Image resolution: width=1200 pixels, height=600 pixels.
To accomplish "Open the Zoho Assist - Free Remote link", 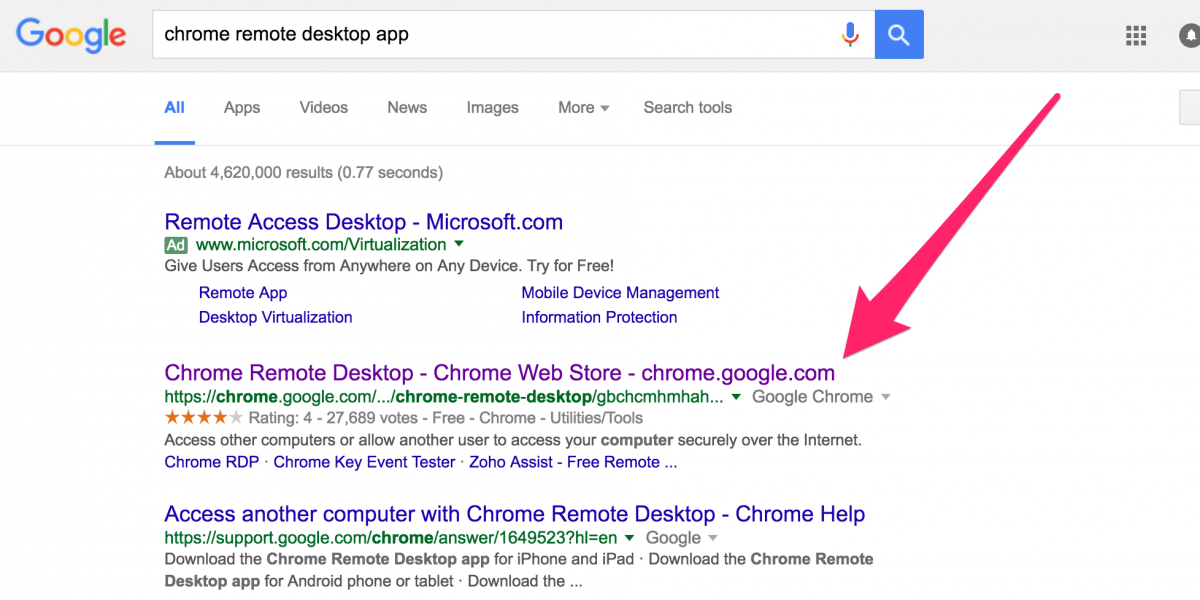I will [573, 462].
